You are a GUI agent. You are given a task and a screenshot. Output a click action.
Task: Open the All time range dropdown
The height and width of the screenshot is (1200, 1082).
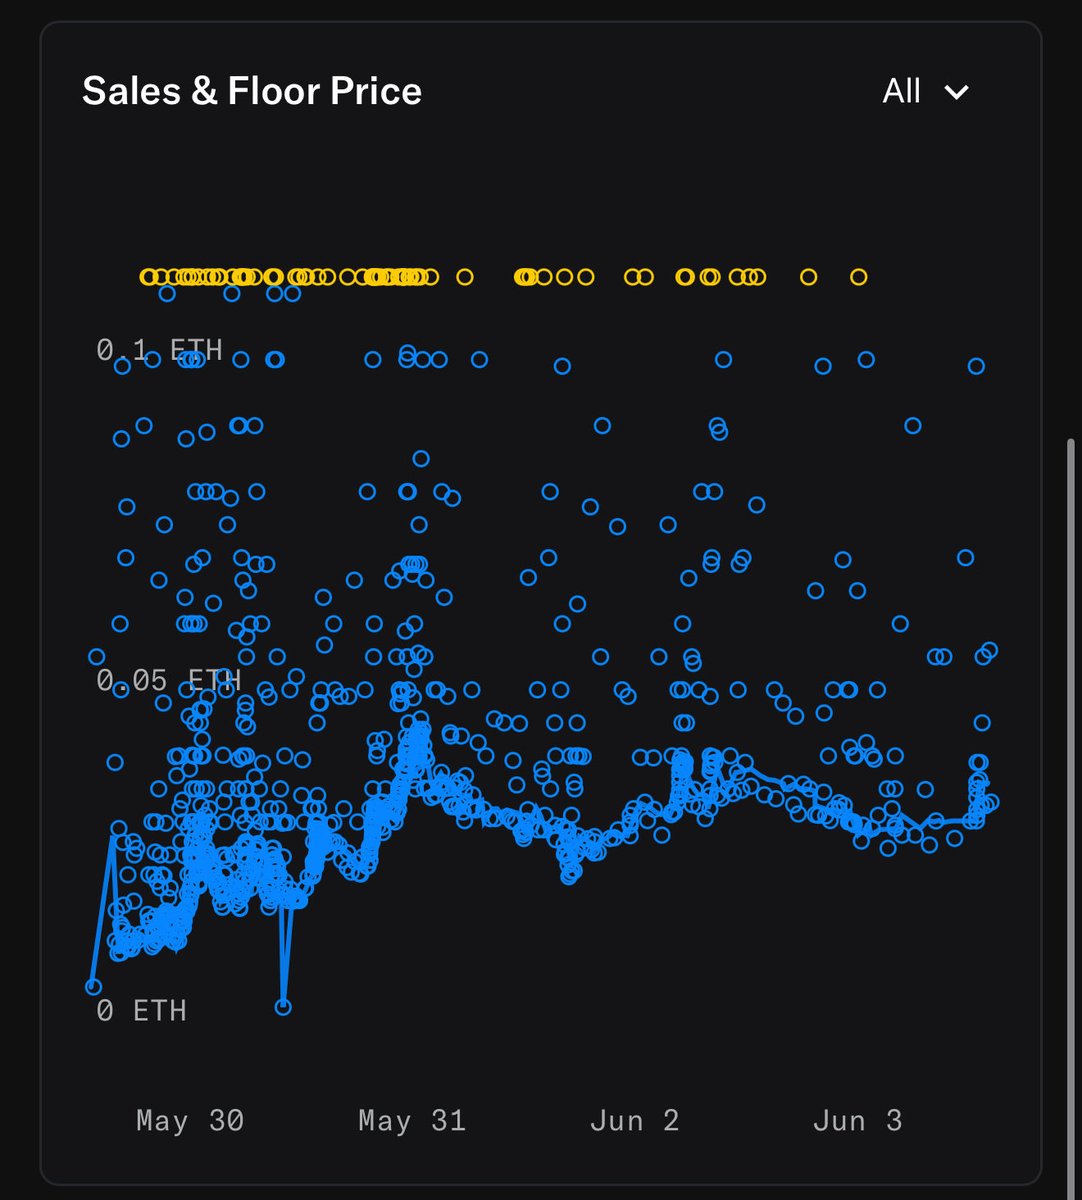[x=926, y=92]
